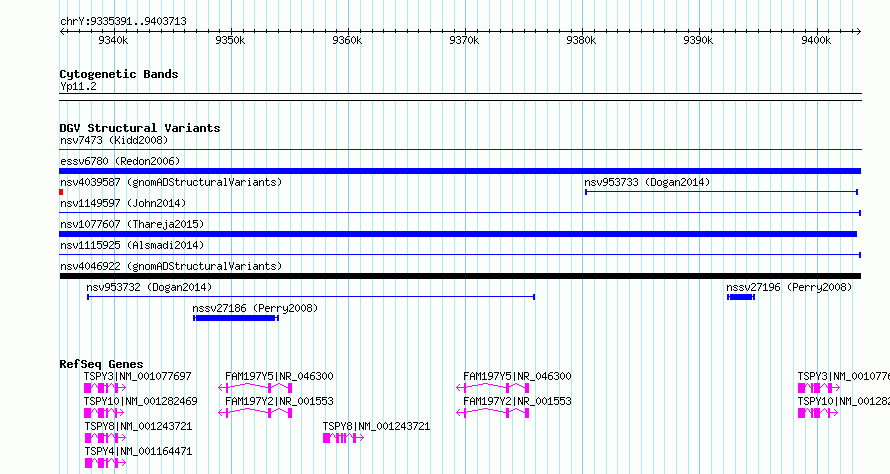Click the TSPY8|NM_001243721 label below TSPY10
Viewport: 890px width, 474px height.
(x=138, y=426)
